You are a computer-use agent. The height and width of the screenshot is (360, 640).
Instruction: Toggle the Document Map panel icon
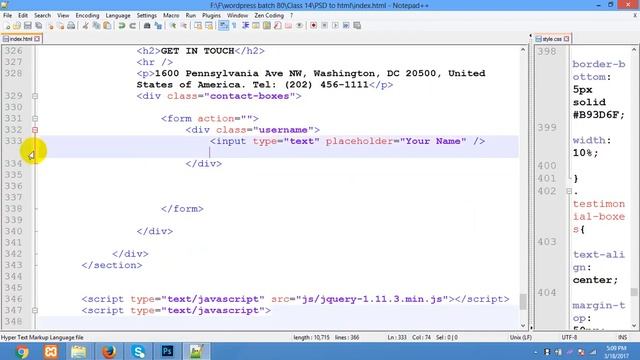(267, 26)
